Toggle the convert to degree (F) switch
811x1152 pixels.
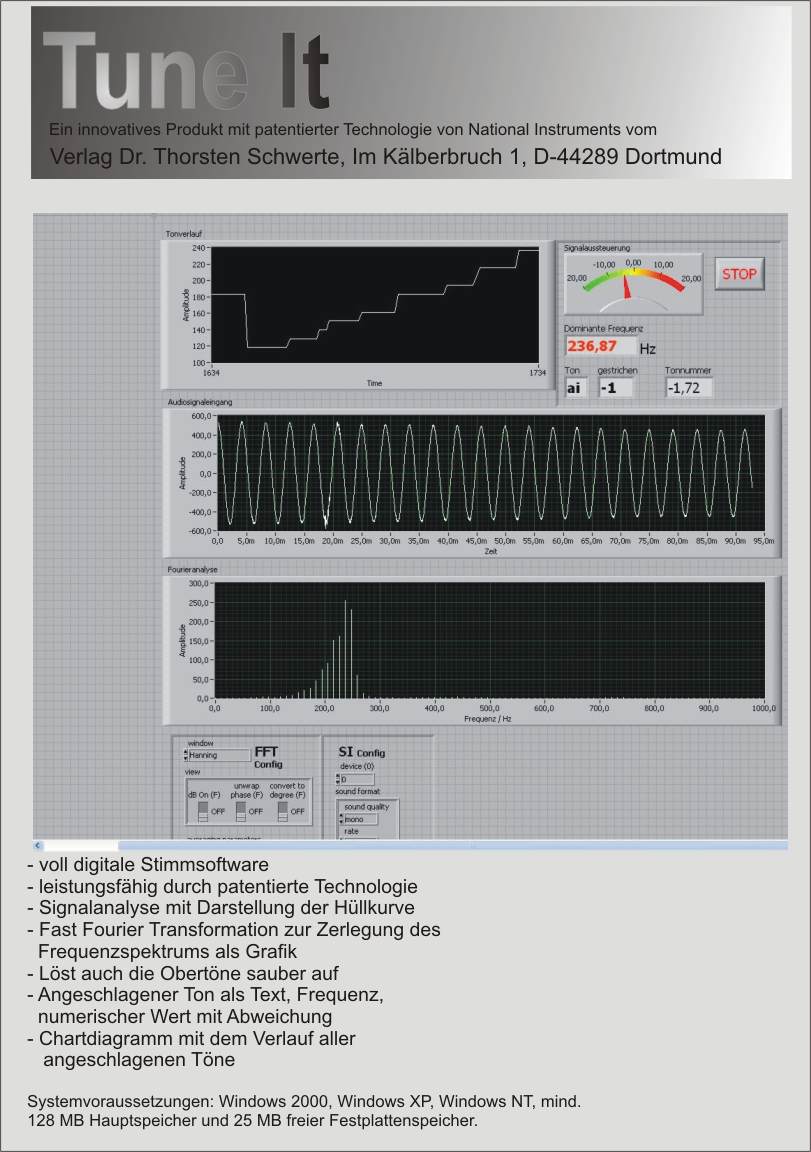click(x=283, y=811)
